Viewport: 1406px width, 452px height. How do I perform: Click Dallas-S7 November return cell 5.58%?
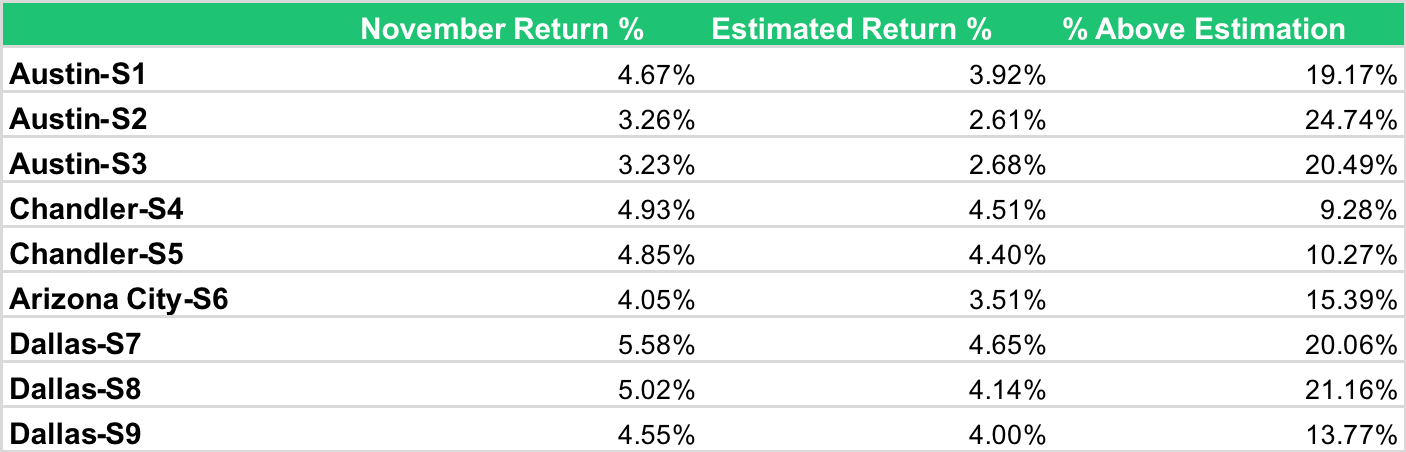[656, 344]
